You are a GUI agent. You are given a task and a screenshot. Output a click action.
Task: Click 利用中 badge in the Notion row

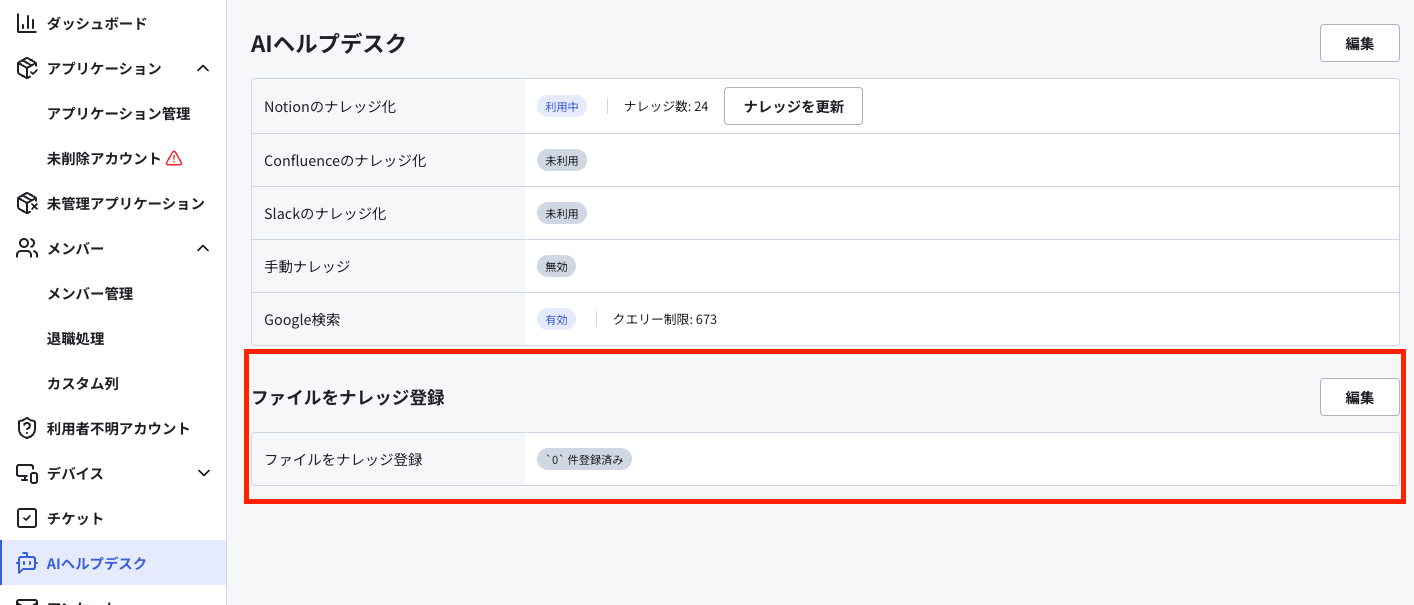(x=562, y=106)
